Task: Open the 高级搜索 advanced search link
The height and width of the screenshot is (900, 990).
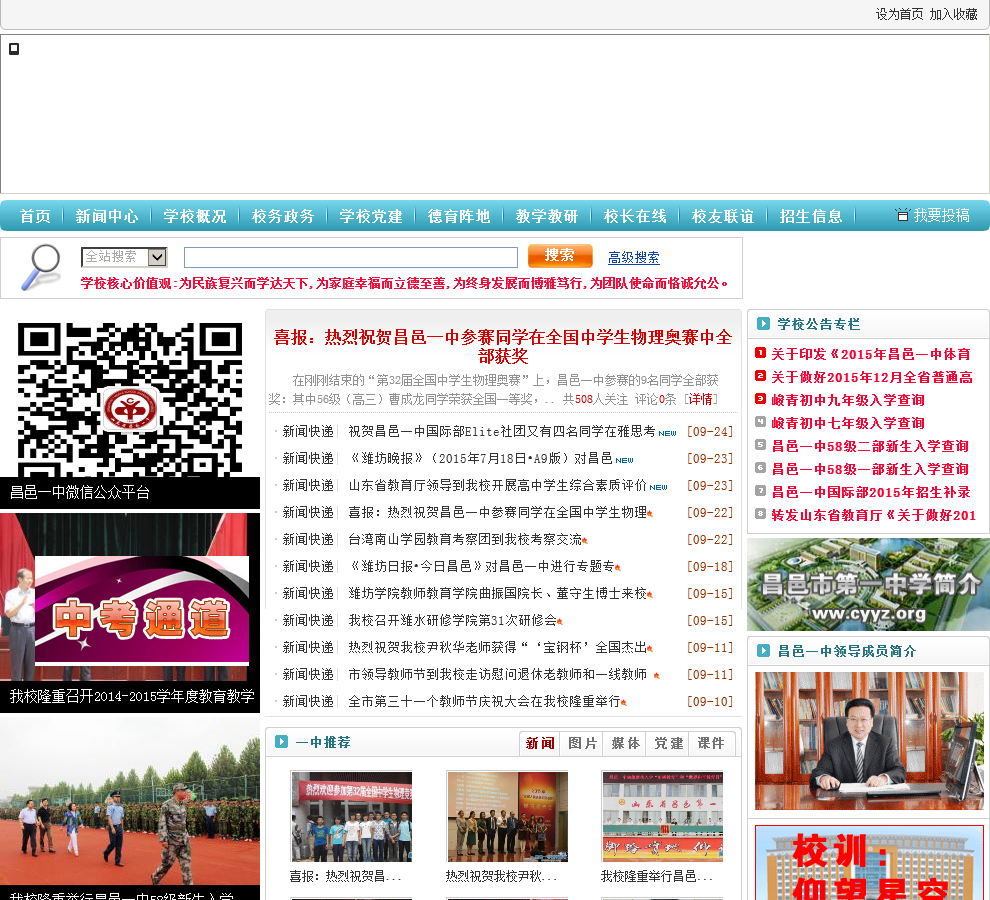Action: (633, 258)
